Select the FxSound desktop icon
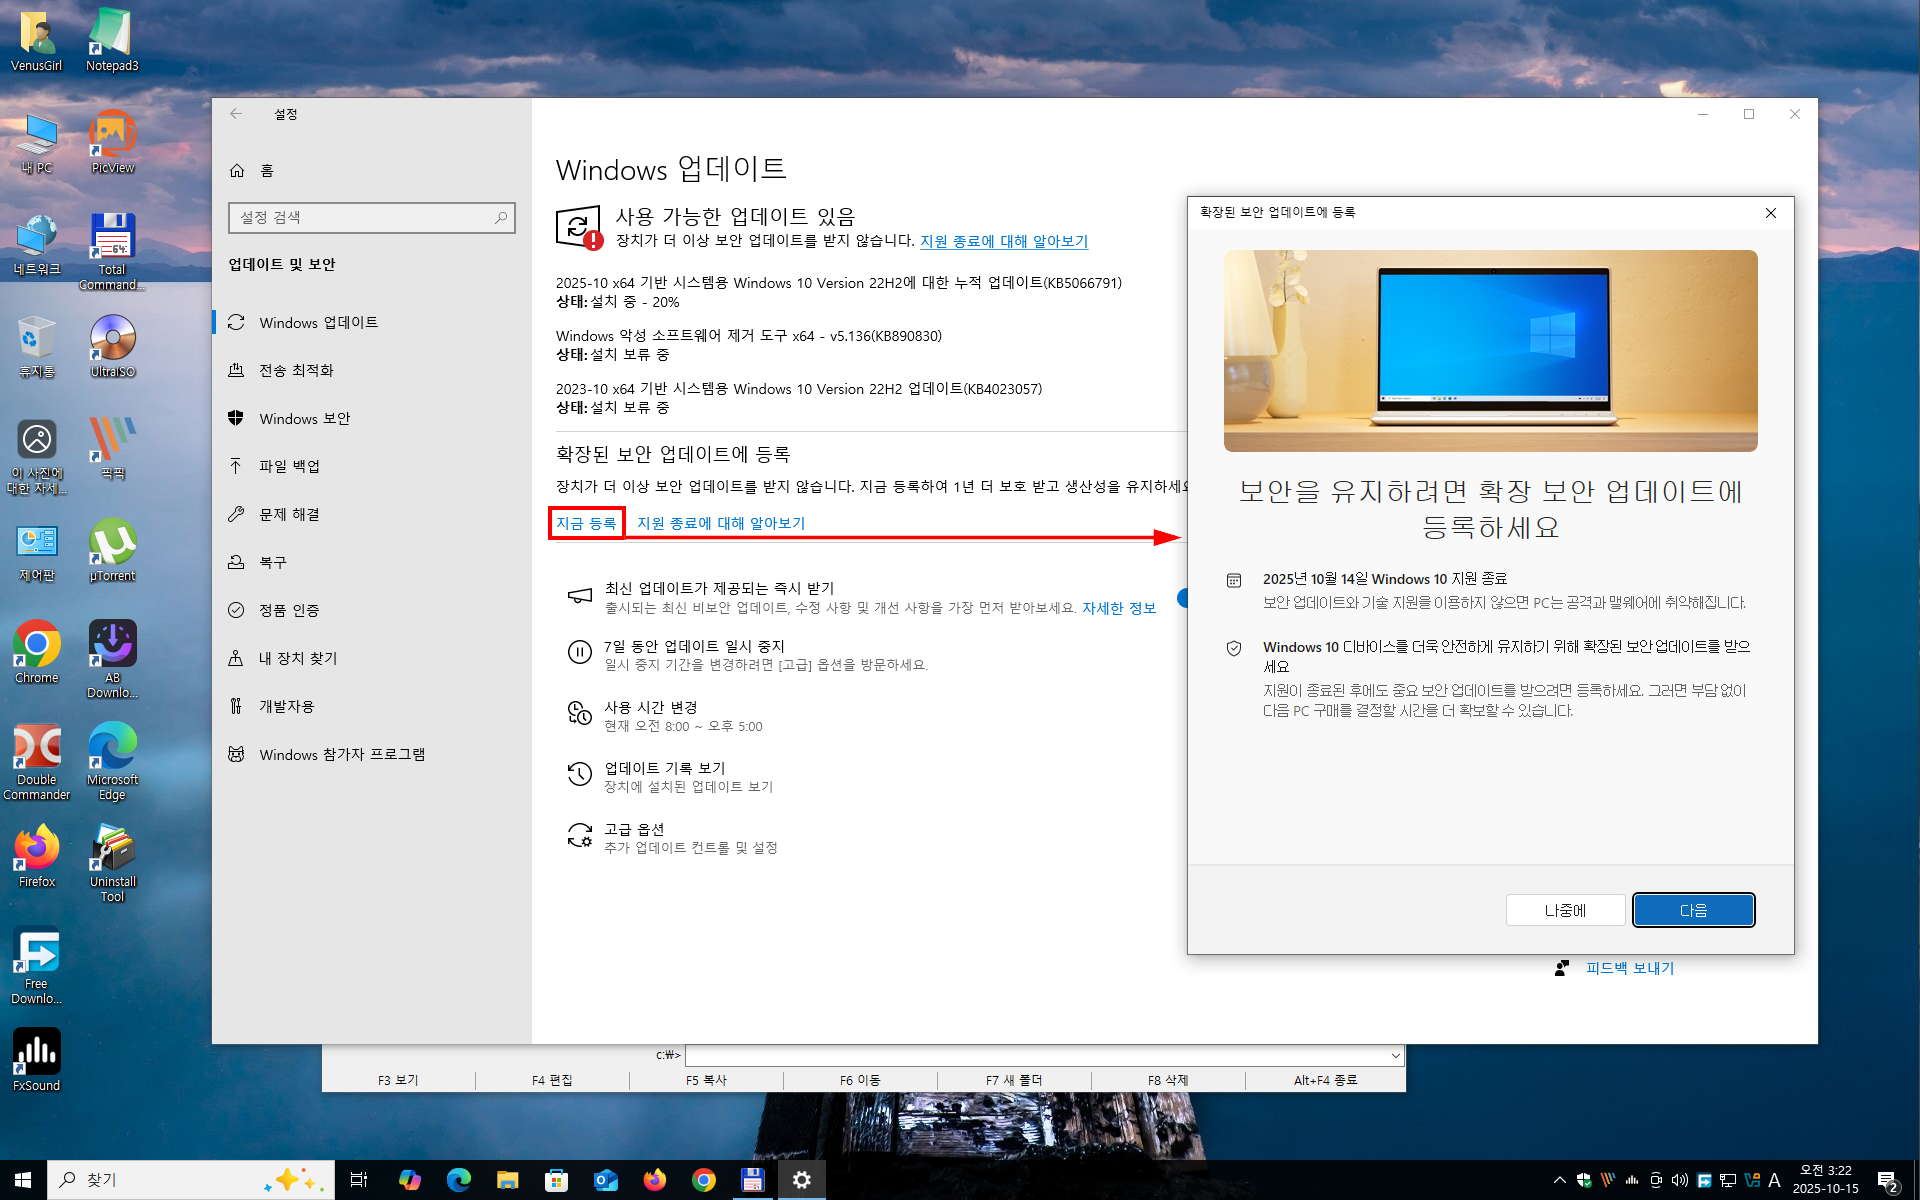The height and width of the screenshot is (1200, 1920). click(37, 1061)
